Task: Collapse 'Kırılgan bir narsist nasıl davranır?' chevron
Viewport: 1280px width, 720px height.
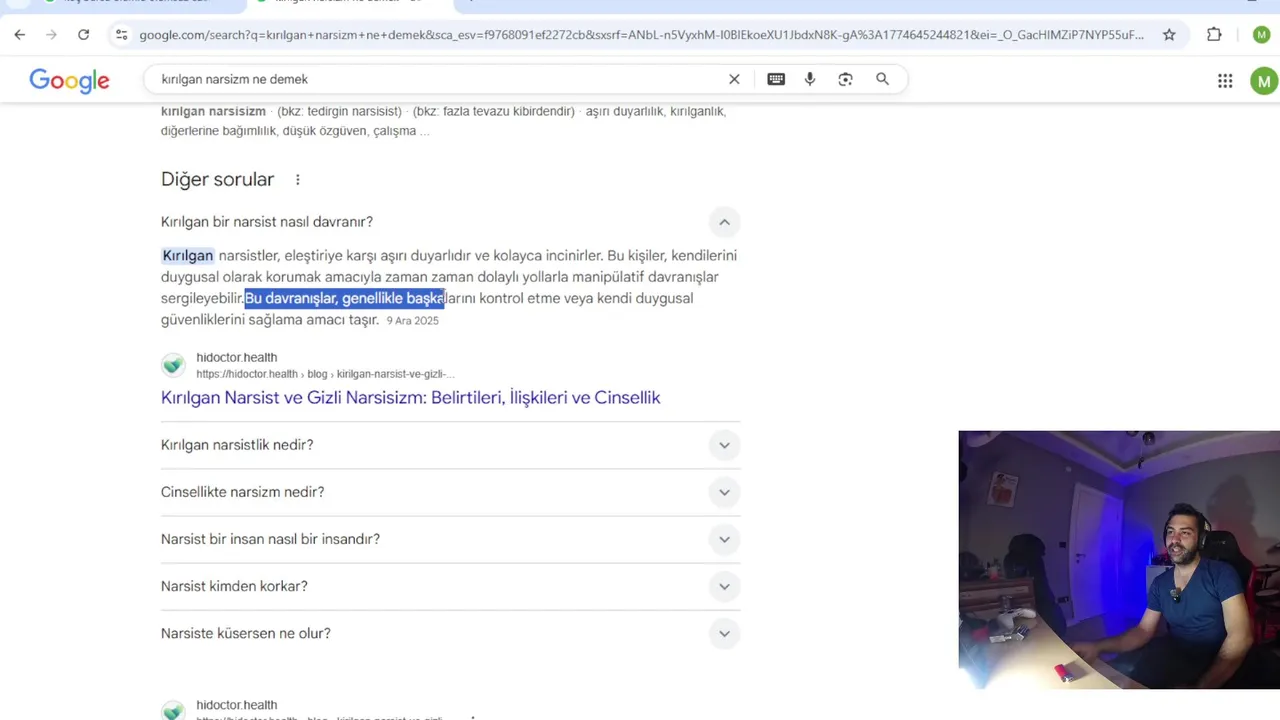Action: click(724, 222)
